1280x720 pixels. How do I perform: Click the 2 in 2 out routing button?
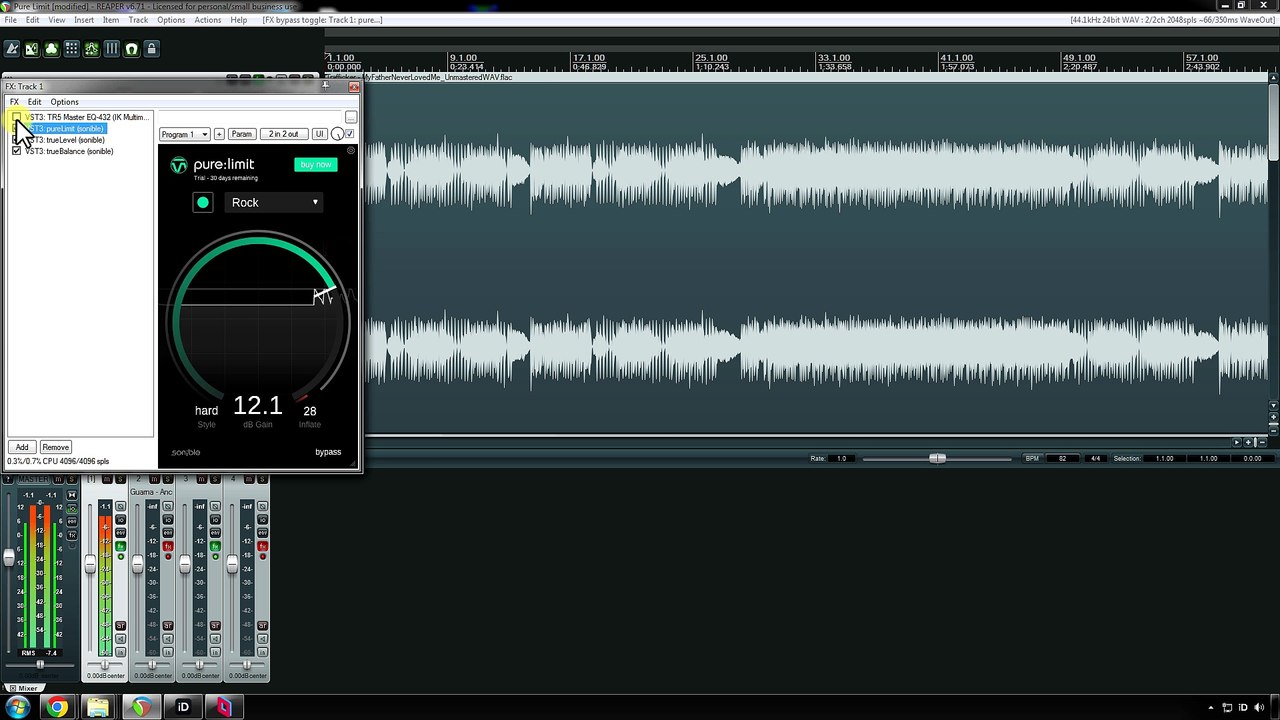pos(283,134)
